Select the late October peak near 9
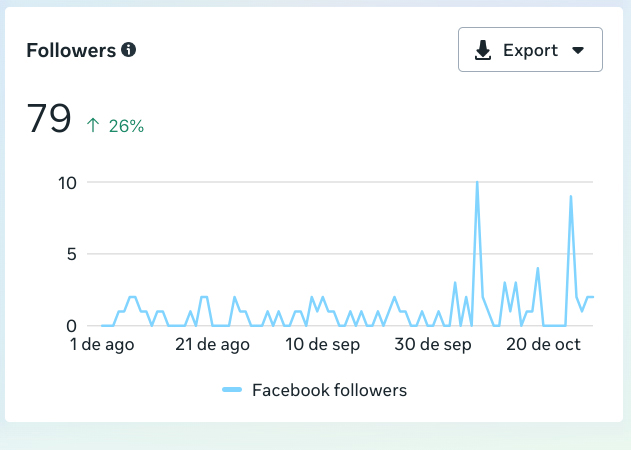Image resolution: width=631 pixels, height=450 pixels. pyautogui.click(x=570, y=197)
